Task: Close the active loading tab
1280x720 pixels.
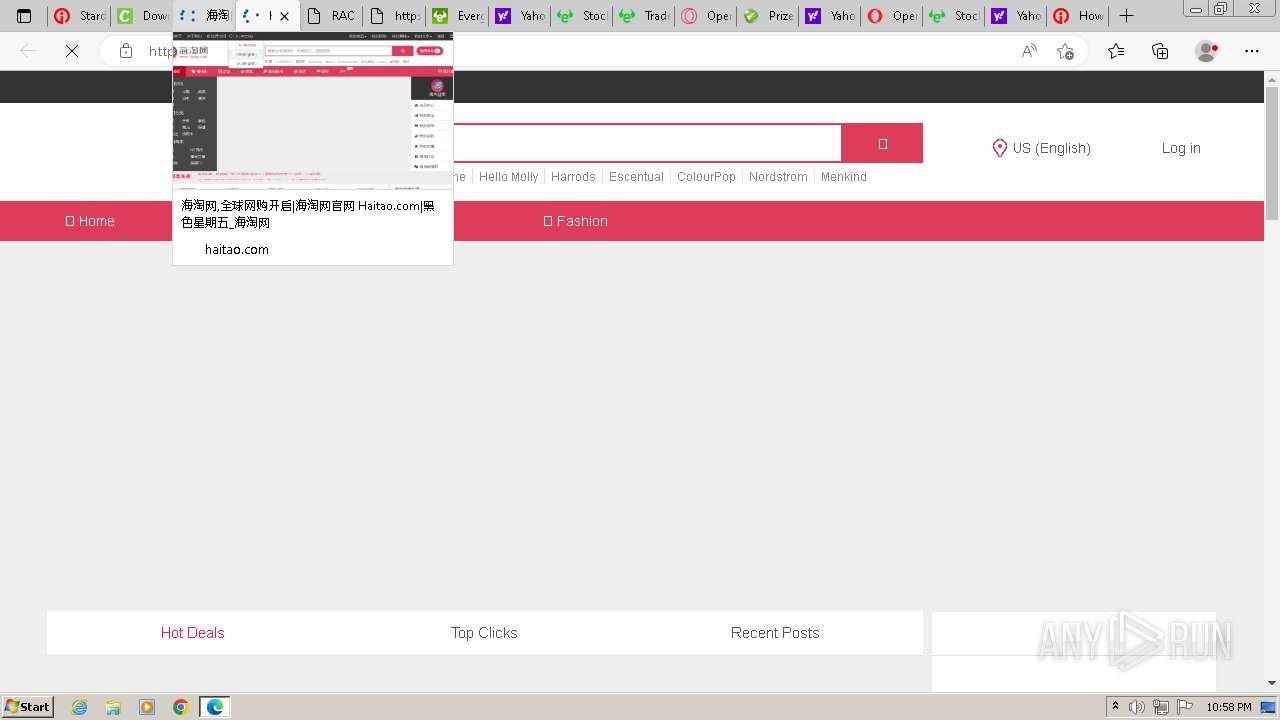Action: pyautogui.click(x=284, y=16)
